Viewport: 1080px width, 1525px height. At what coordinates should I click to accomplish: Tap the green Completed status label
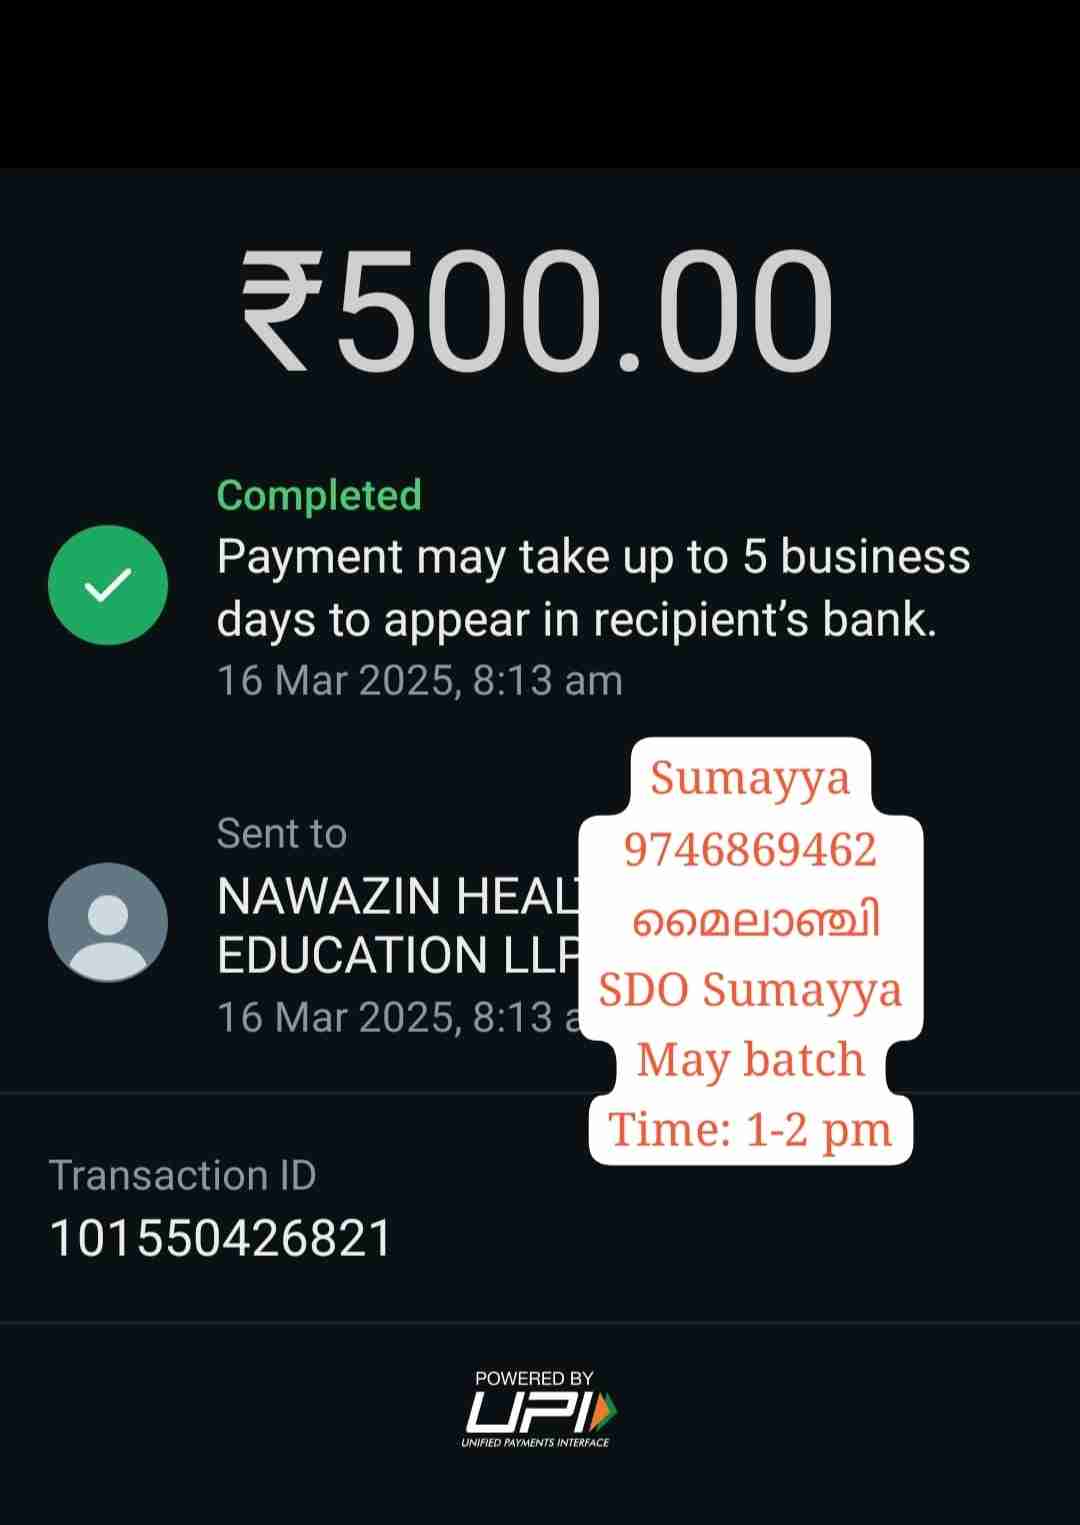319,495
